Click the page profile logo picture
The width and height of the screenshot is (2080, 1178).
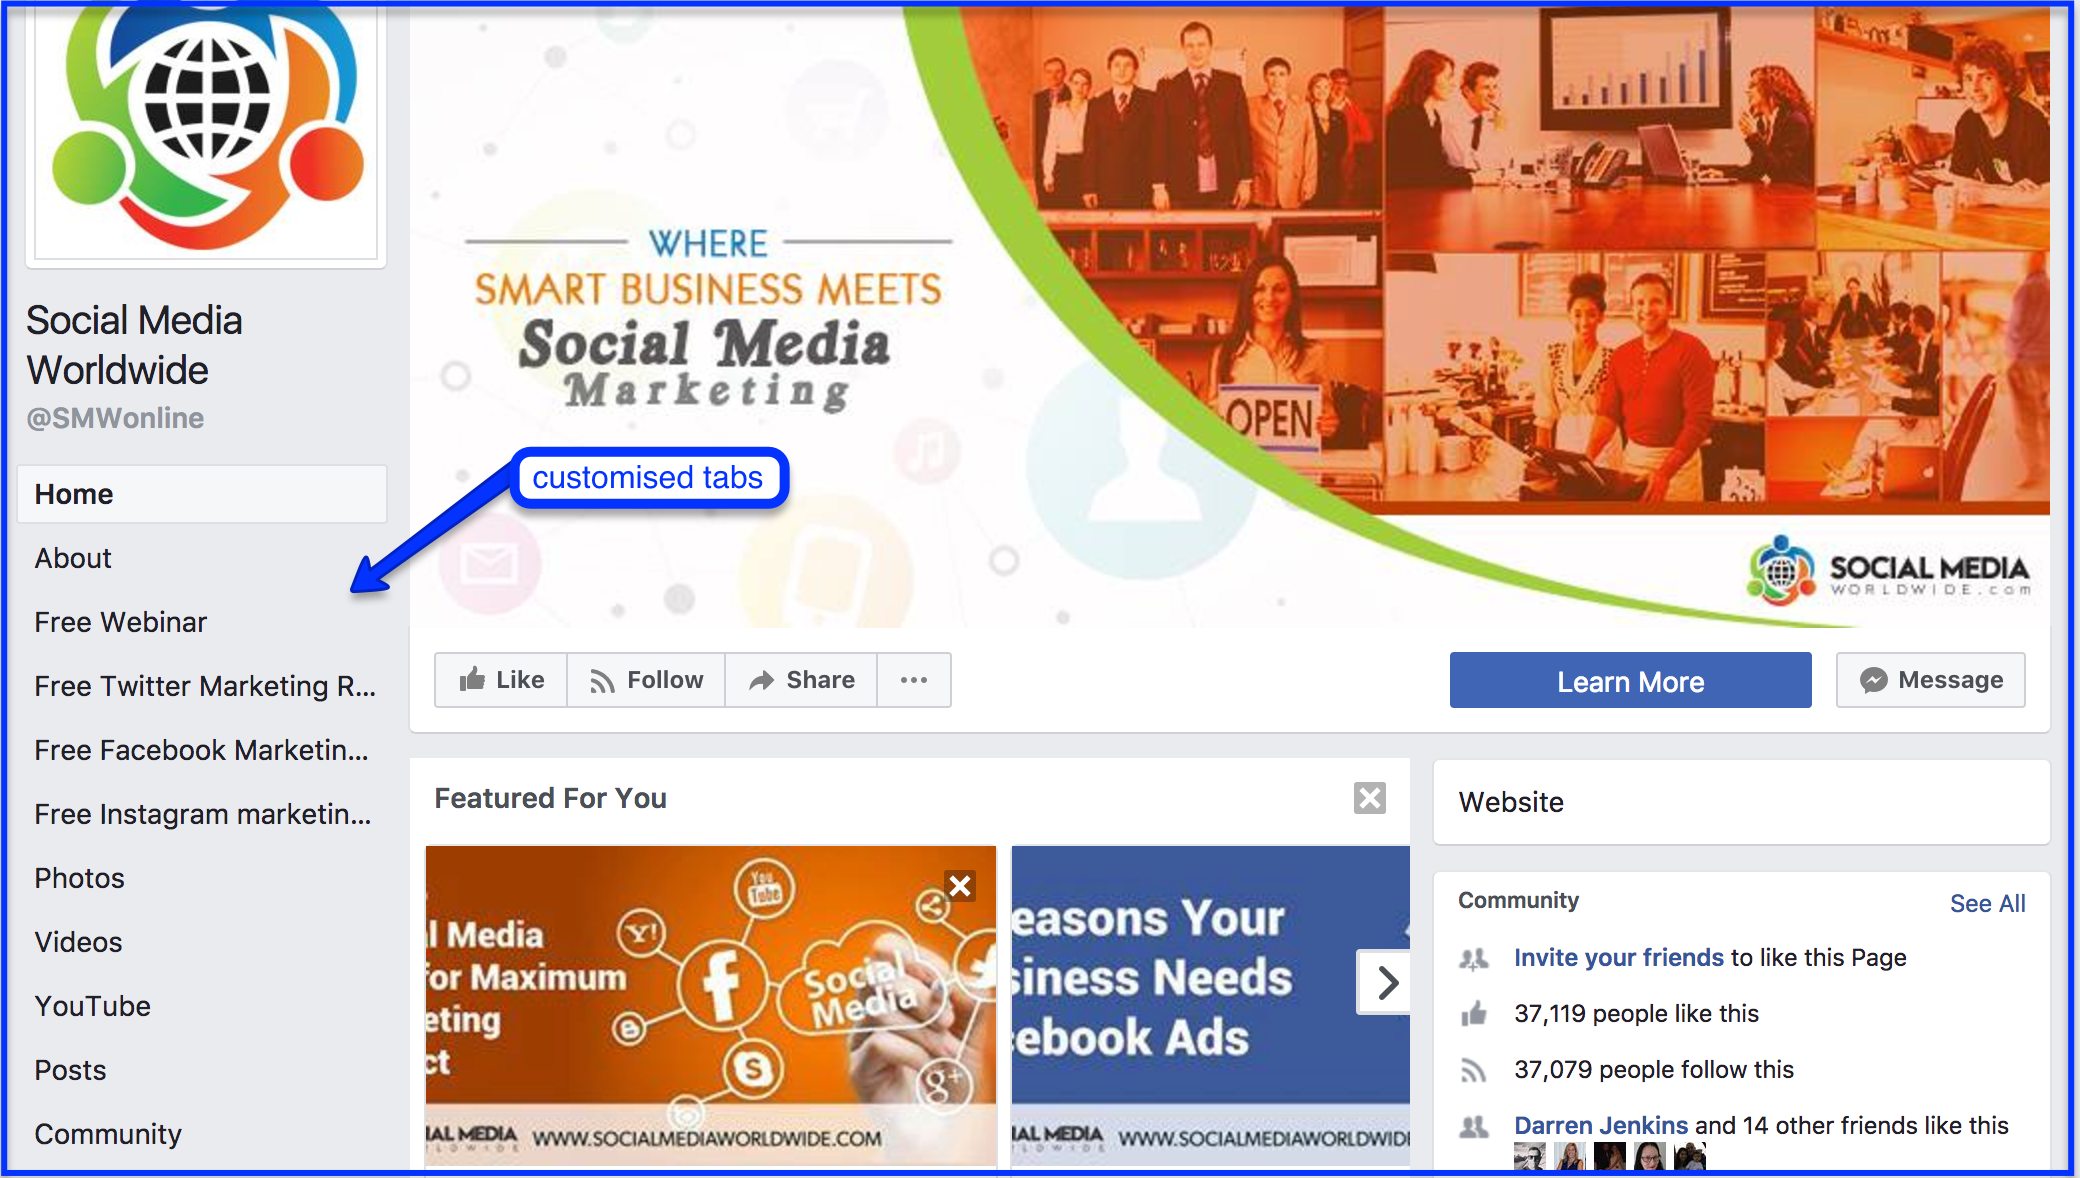coord(206,130)
